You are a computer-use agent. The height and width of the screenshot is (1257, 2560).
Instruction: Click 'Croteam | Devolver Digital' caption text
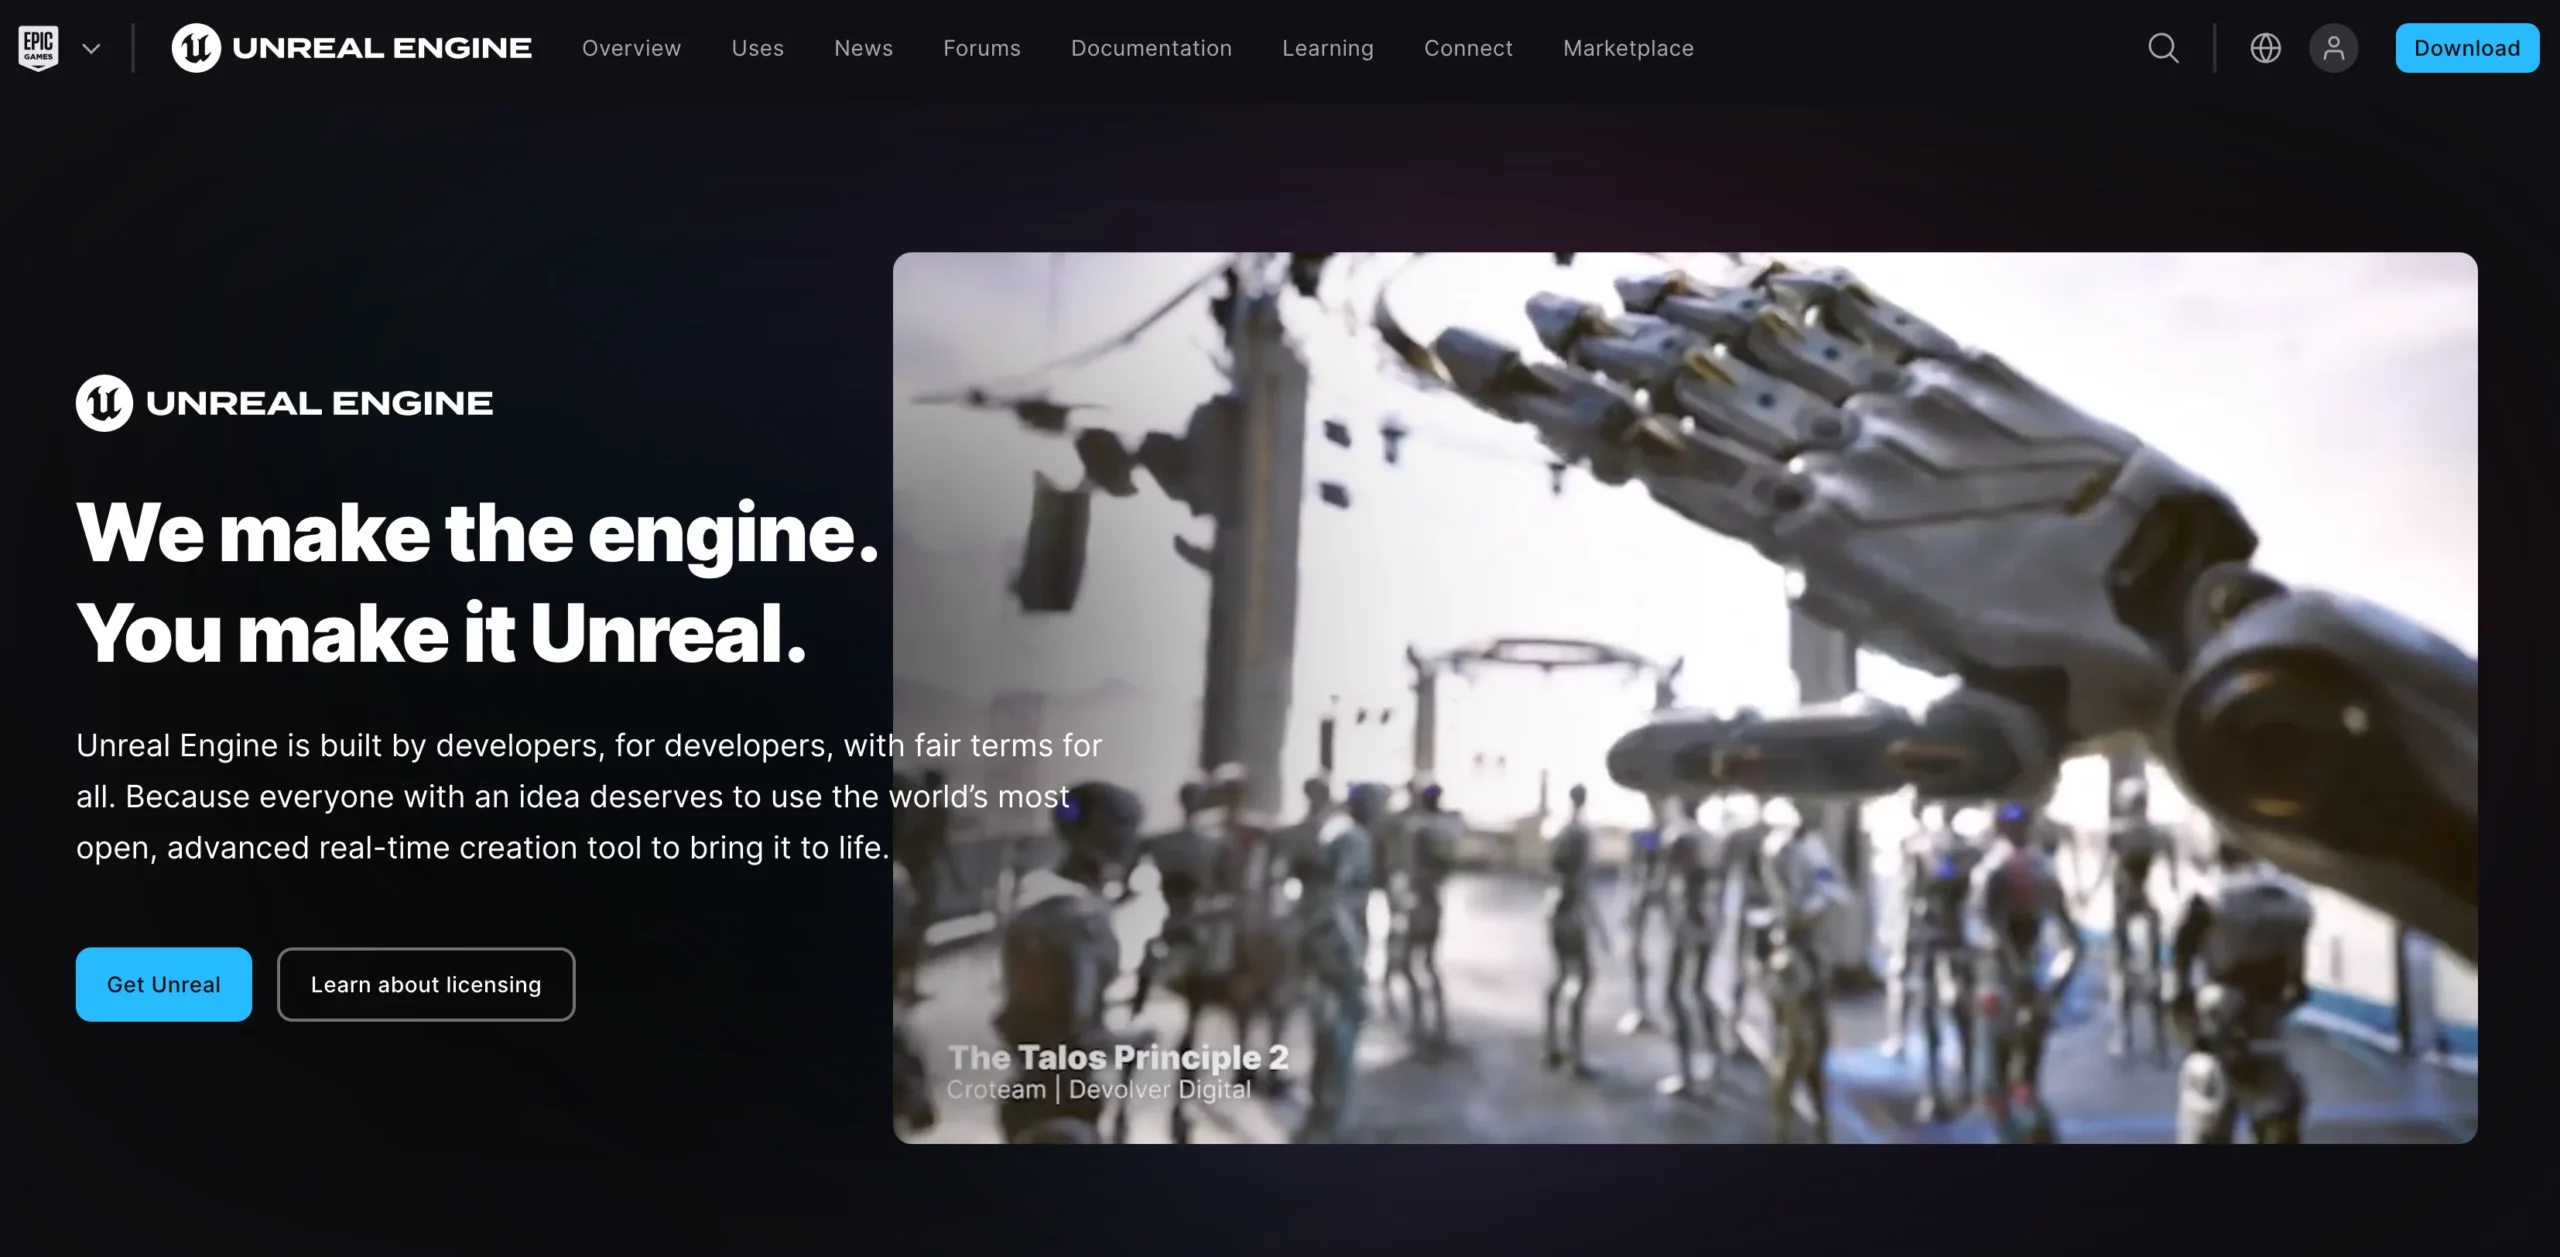pos(1099,1089)
